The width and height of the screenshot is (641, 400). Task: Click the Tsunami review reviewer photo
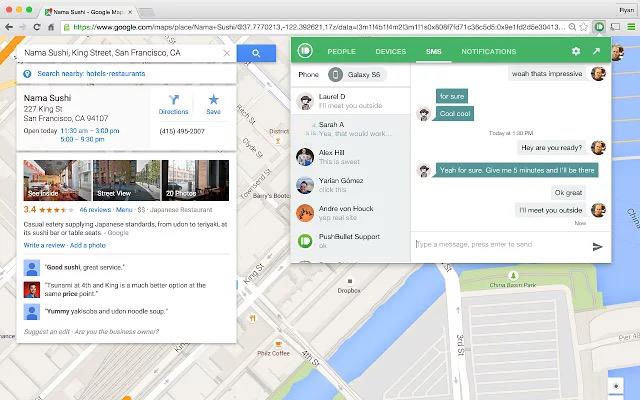32,290
